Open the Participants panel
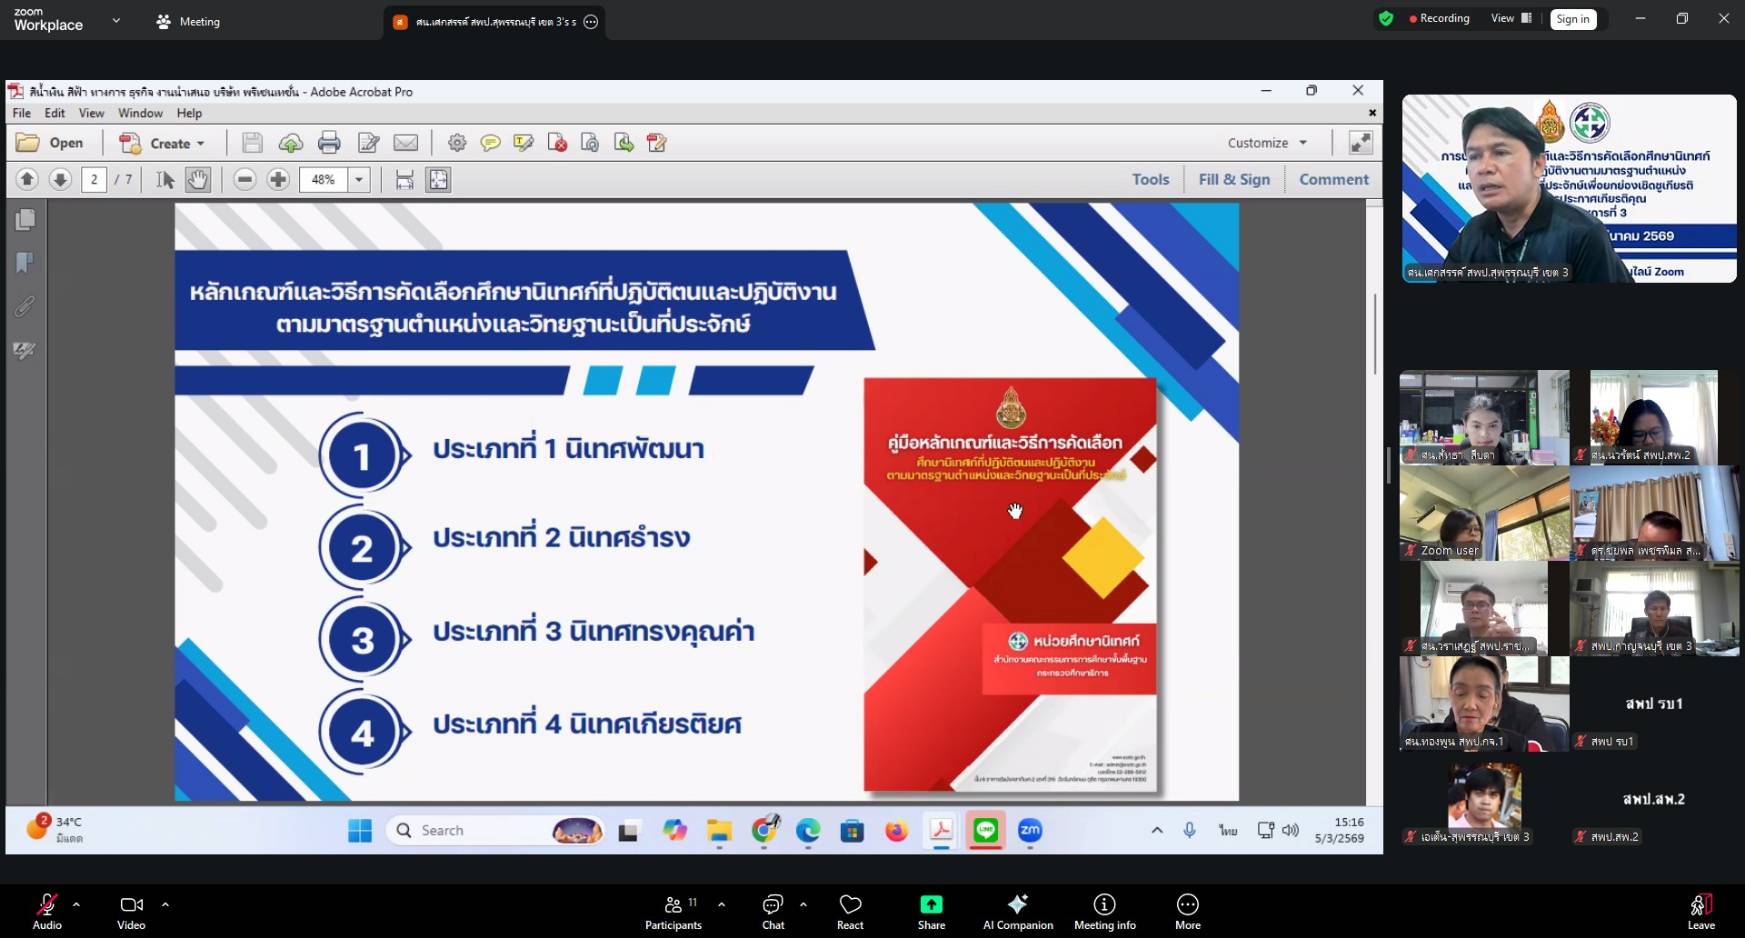1745x938 pixels. click(674, 911)
